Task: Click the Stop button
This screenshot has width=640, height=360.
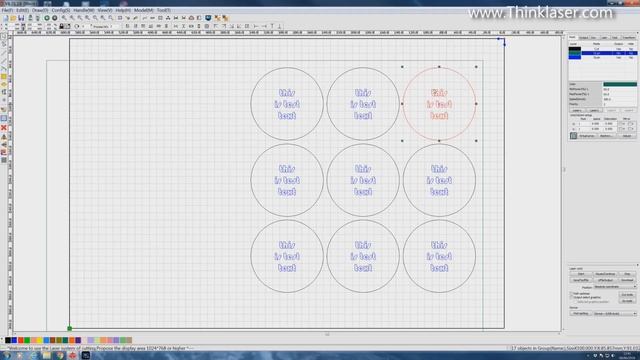Action: tap(627, 274)
